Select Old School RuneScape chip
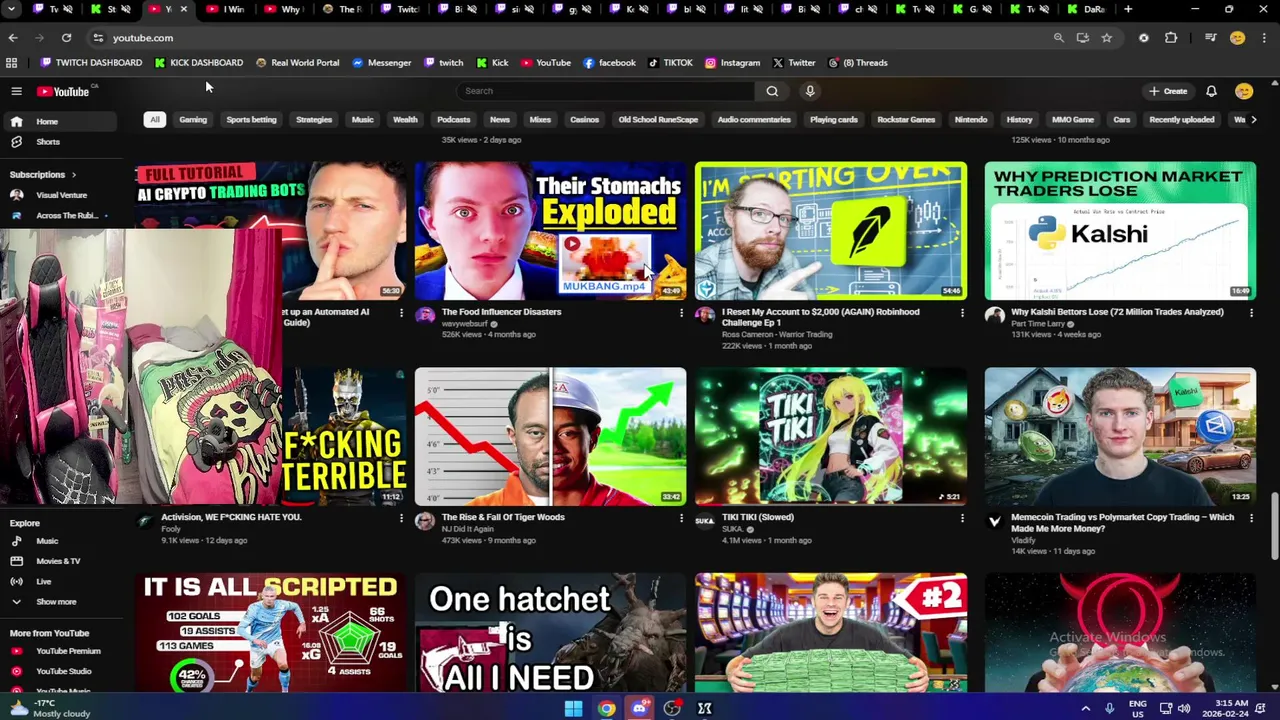The image size is (1280, 720). (658, 120)
